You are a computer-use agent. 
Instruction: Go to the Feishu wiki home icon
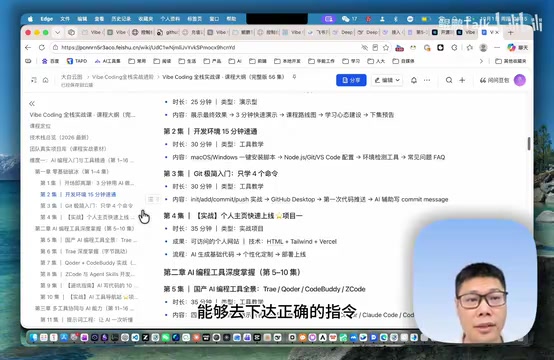[46, 80]
